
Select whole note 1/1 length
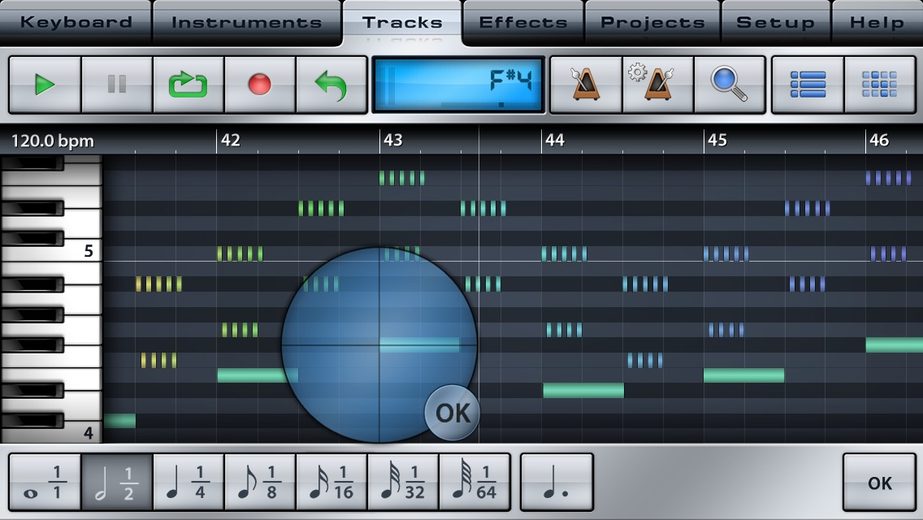click(45, 482)
